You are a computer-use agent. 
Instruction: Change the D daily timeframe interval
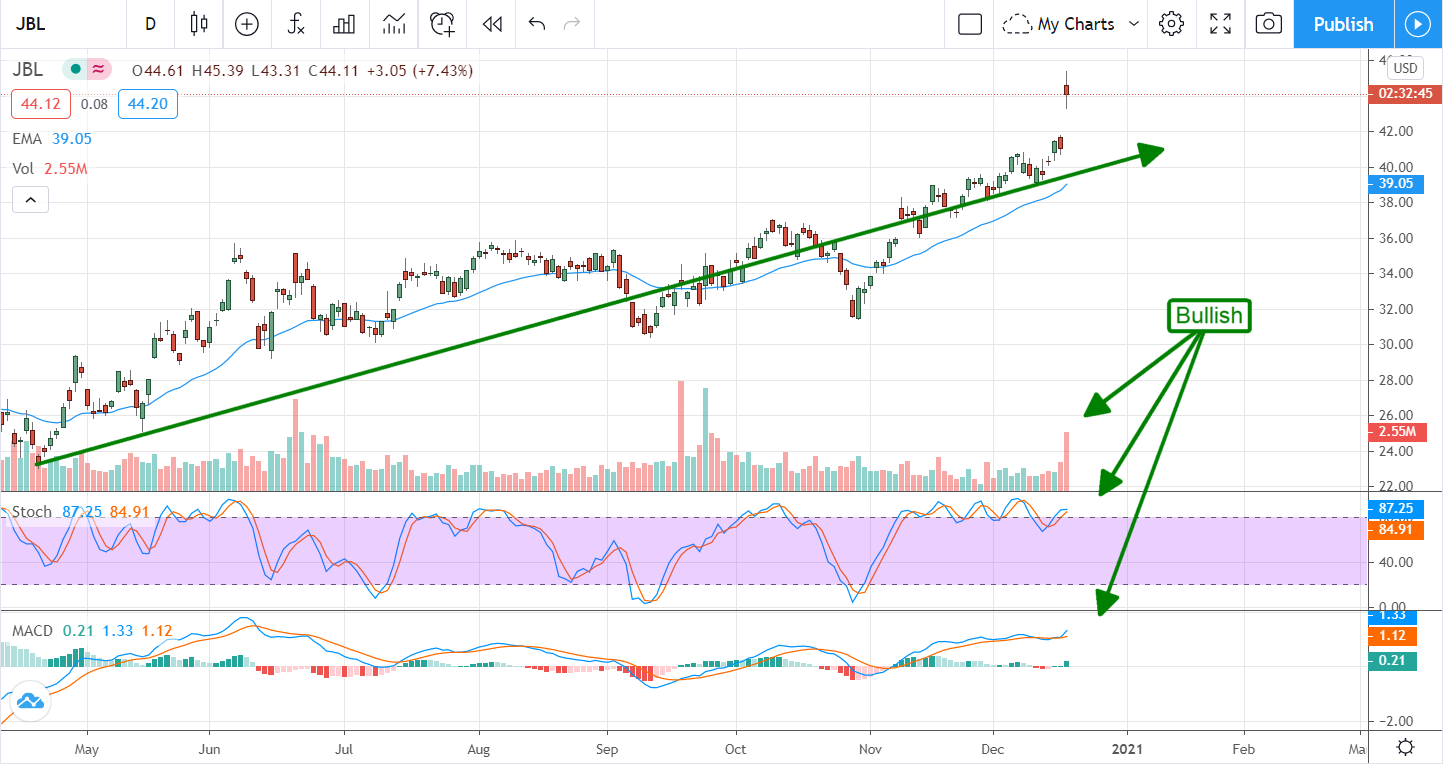click(x=150, y=24)
